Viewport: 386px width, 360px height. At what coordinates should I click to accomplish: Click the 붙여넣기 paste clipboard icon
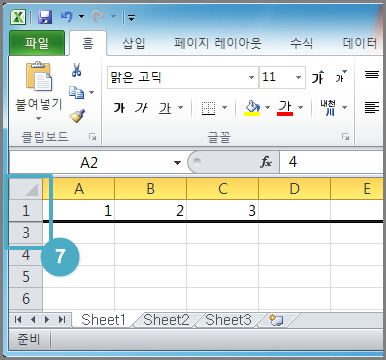pos(39,76)
